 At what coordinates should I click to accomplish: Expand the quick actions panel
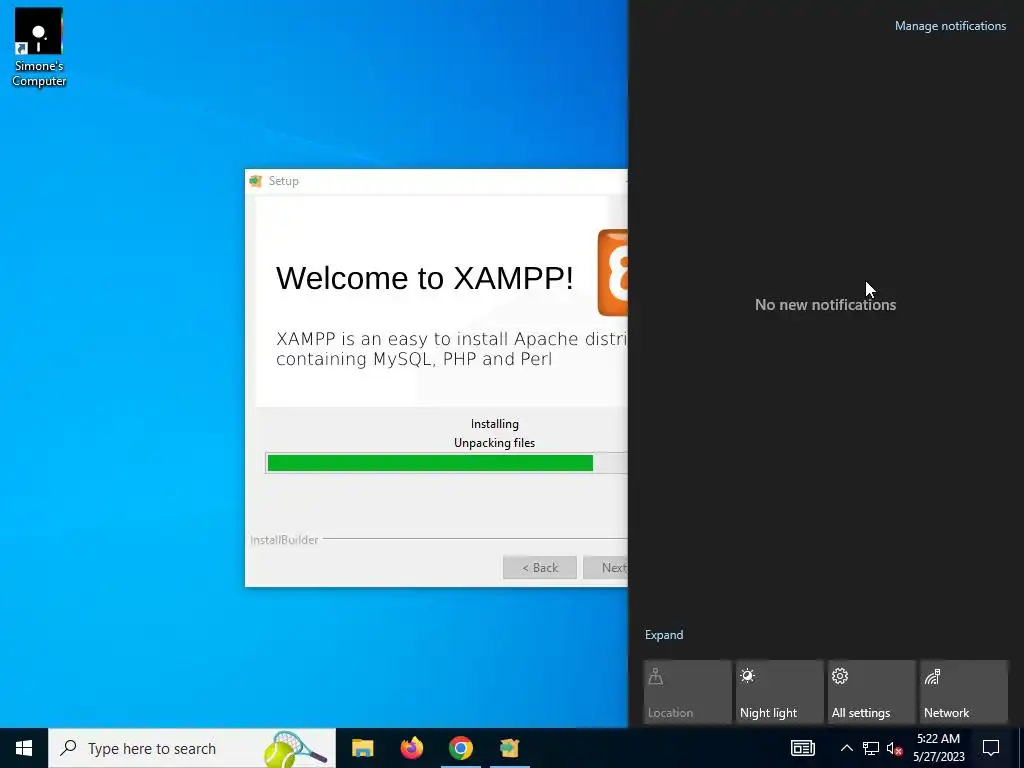[x=664, y=635]
